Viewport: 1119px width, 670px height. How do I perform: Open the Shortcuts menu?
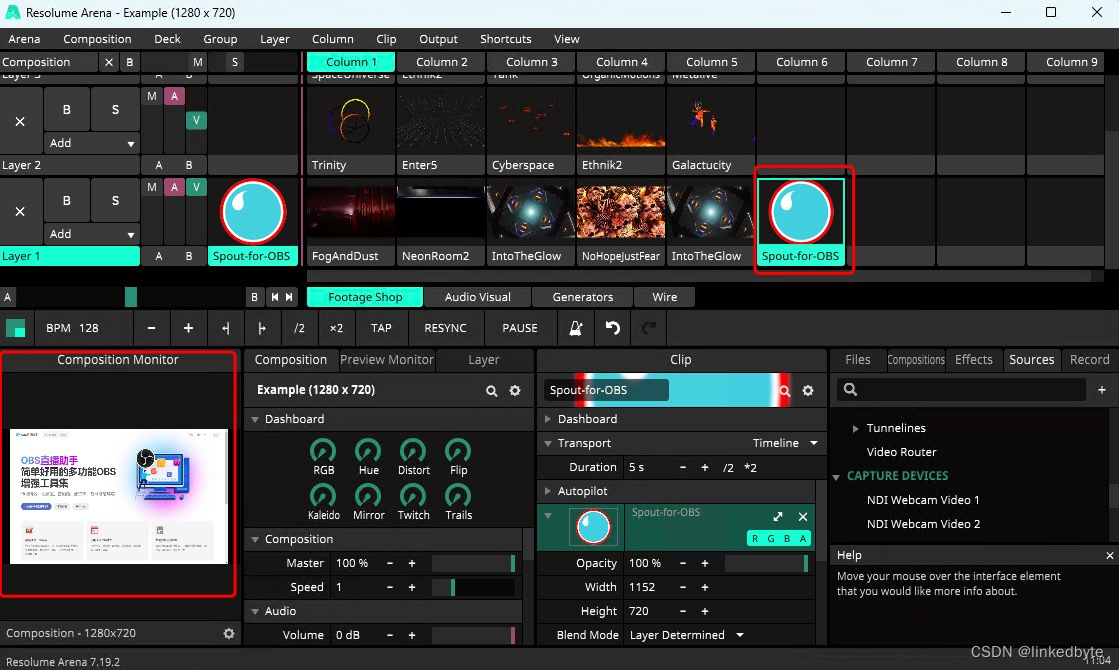[505, 39]
